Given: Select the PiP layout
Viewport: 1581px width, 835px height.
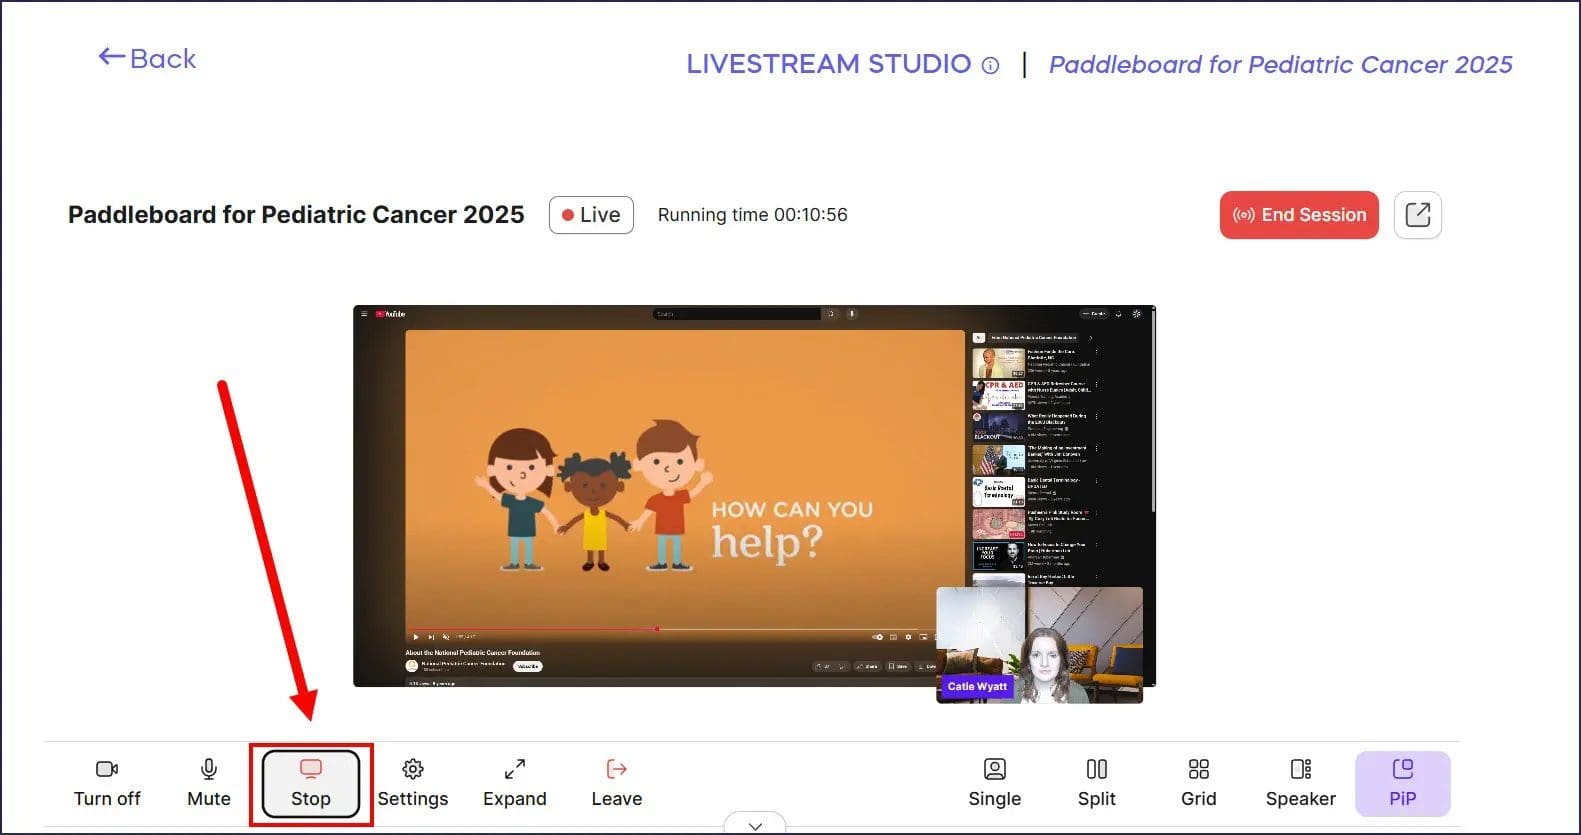Looking at the screenshot, I should [x=1402, y=783].
